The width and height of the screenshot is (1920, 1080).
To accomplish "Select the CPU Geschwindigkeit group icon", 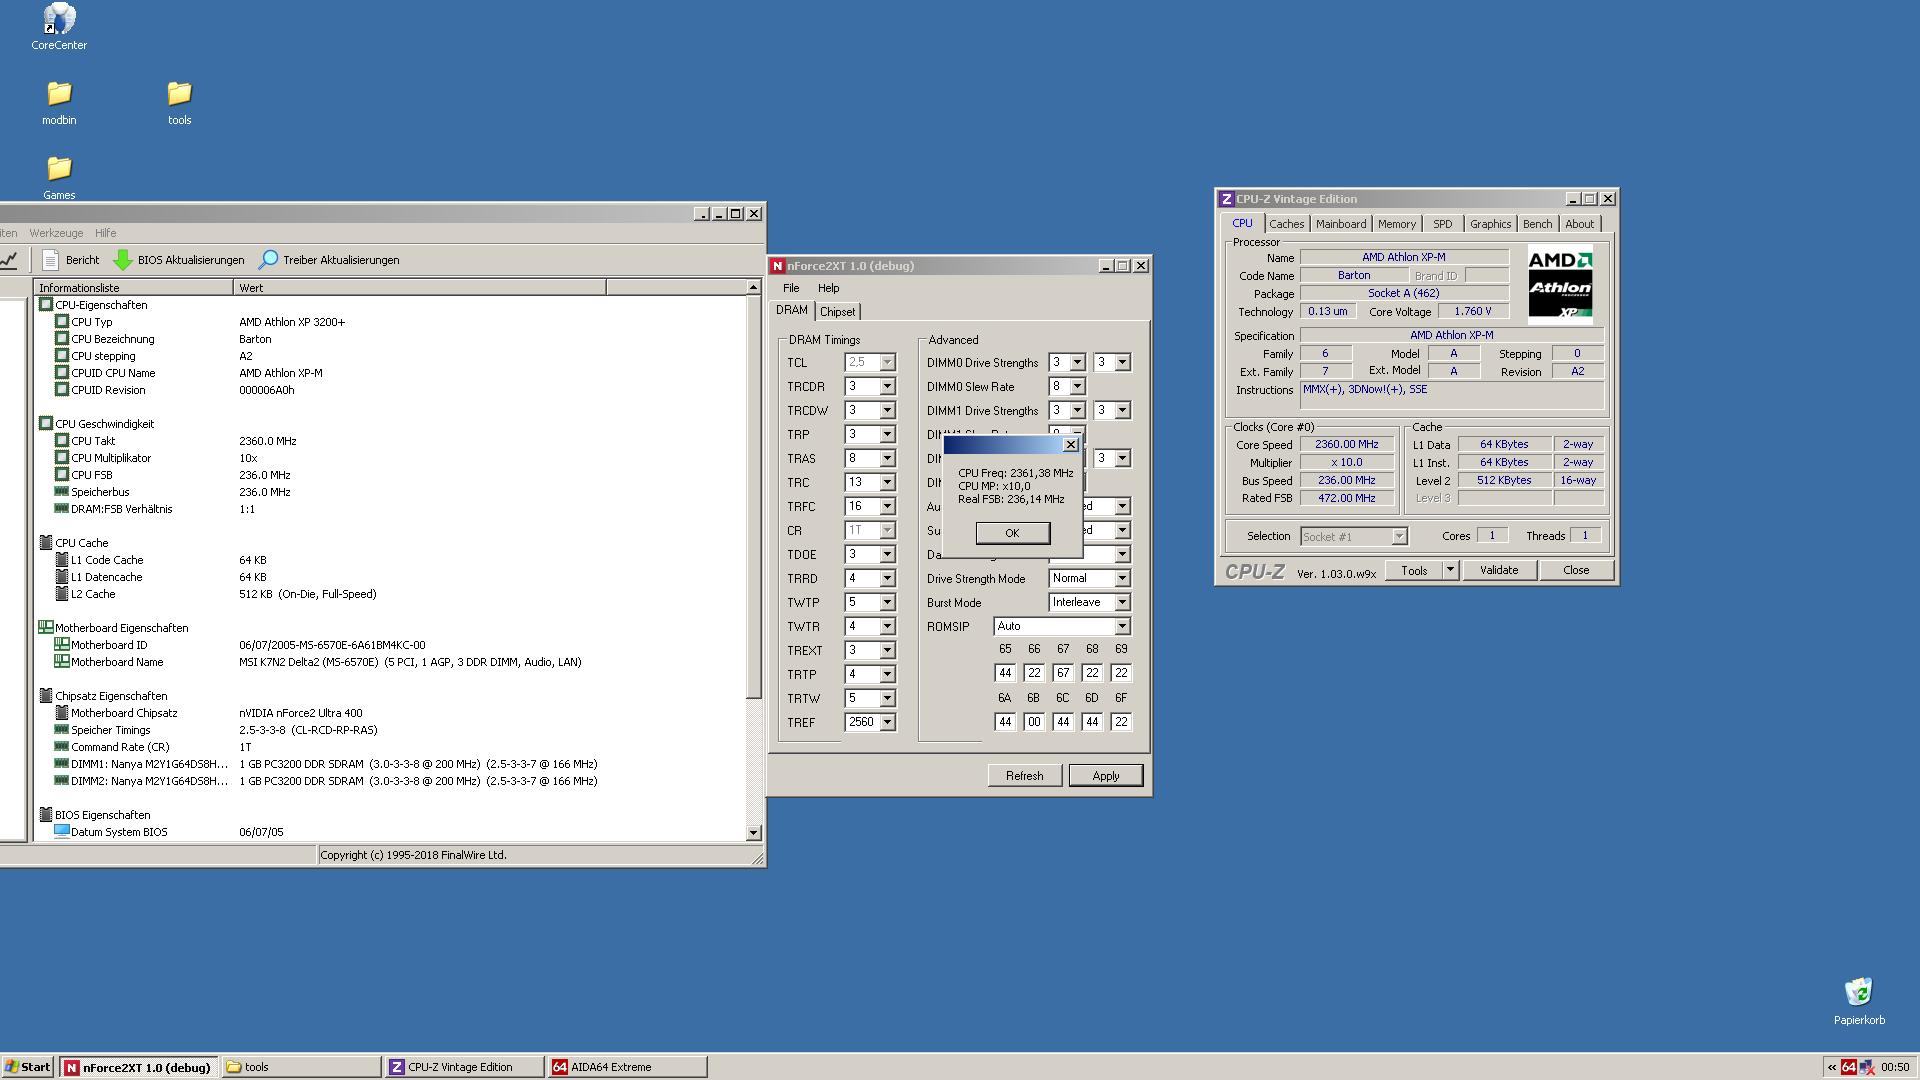I will [x=46, y=424].
